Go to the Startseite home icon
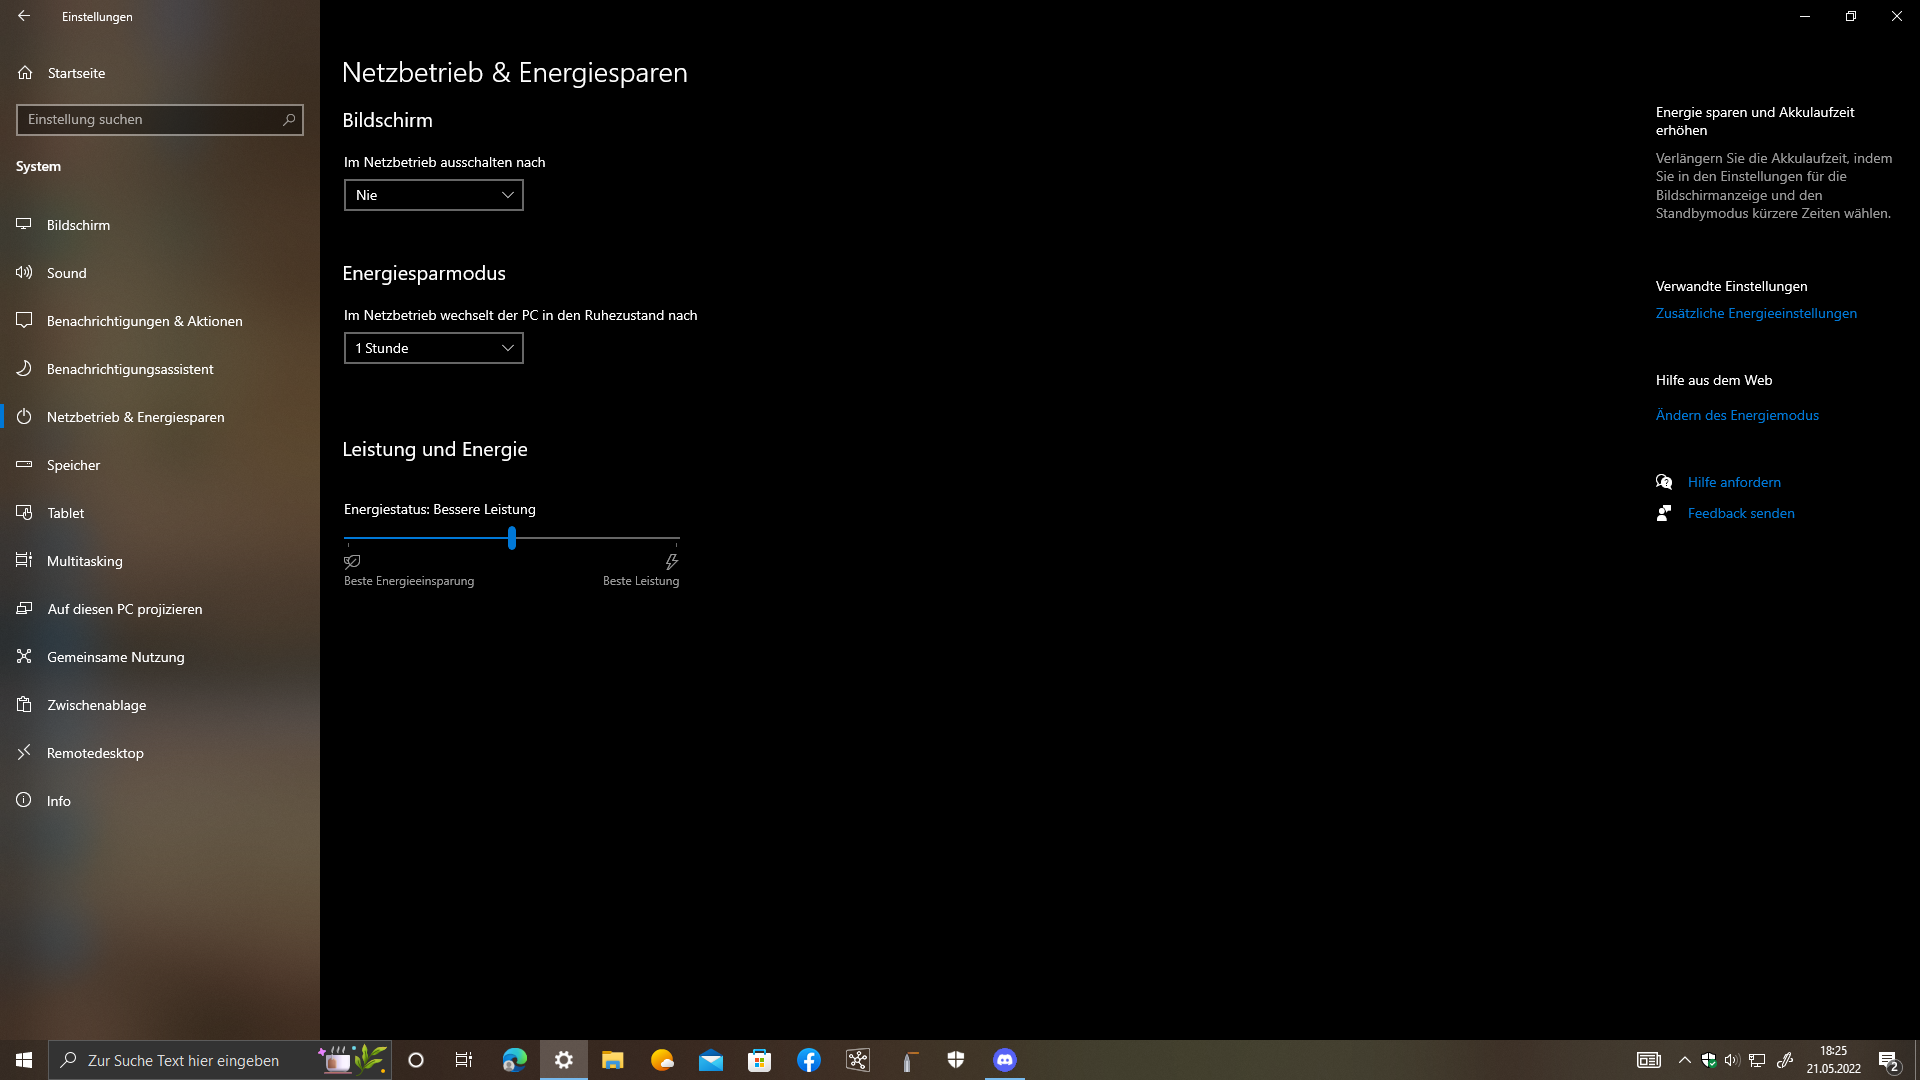 [25, 73]
